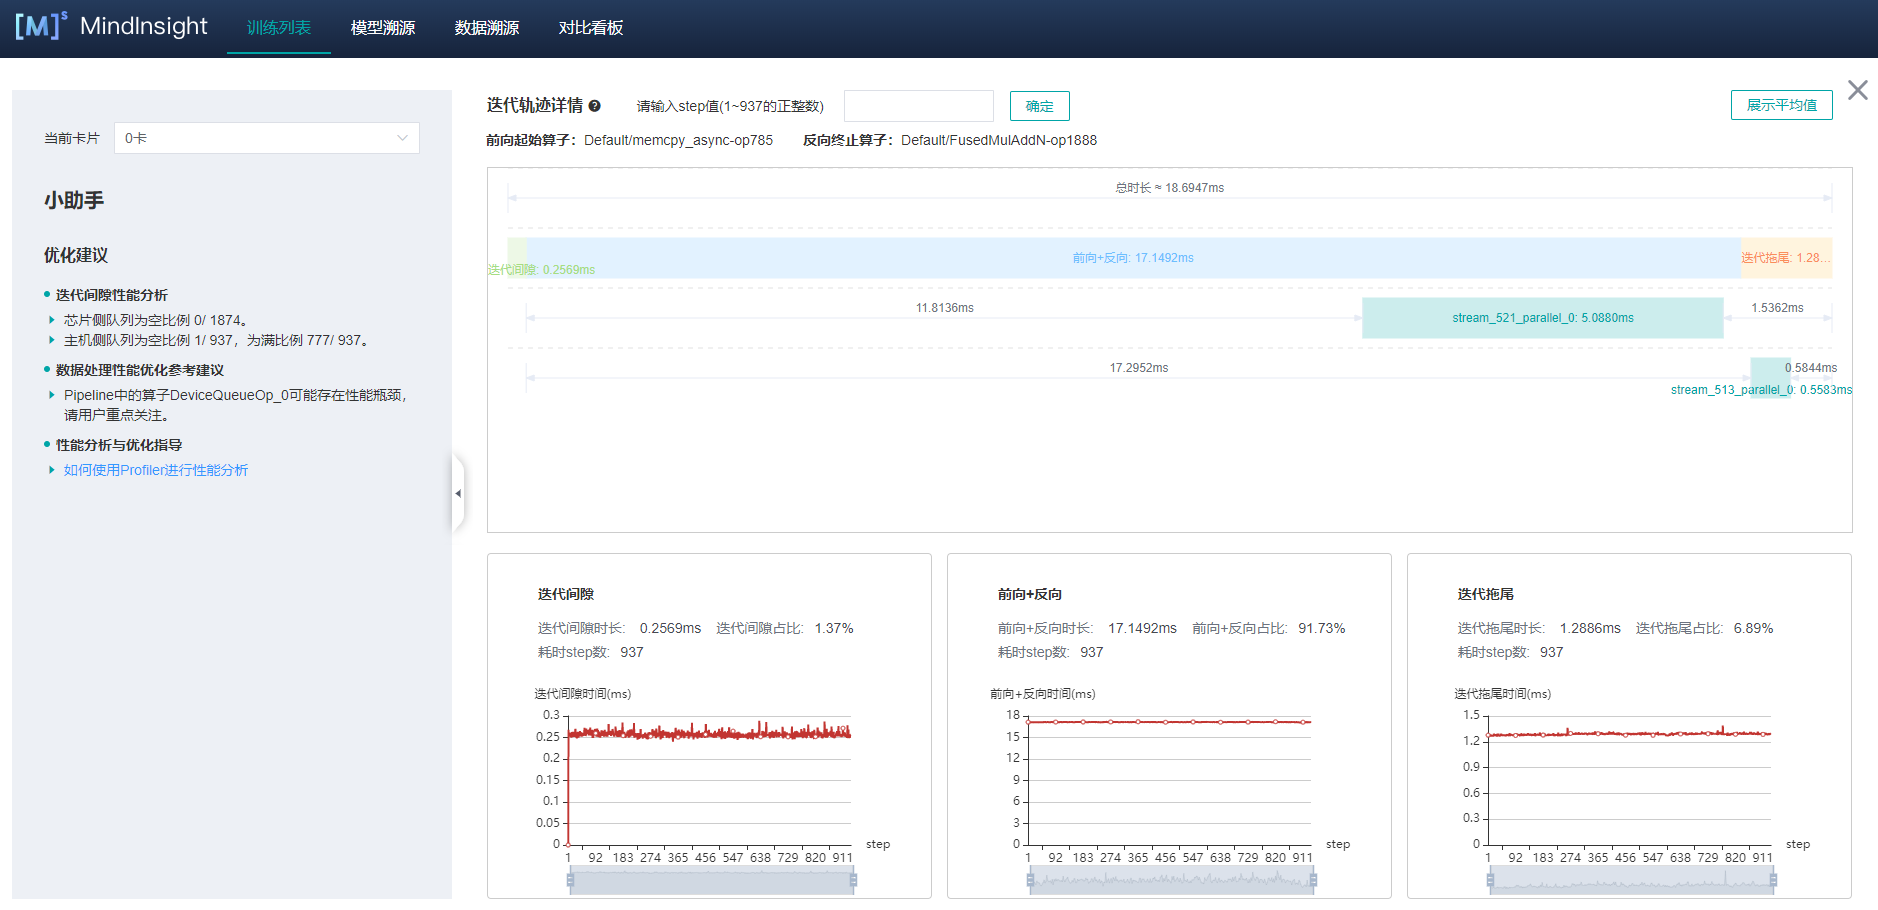Switch to the 模型溯源 tab
The height and width of the screenshot is (910, 1878).
(382, 28)
